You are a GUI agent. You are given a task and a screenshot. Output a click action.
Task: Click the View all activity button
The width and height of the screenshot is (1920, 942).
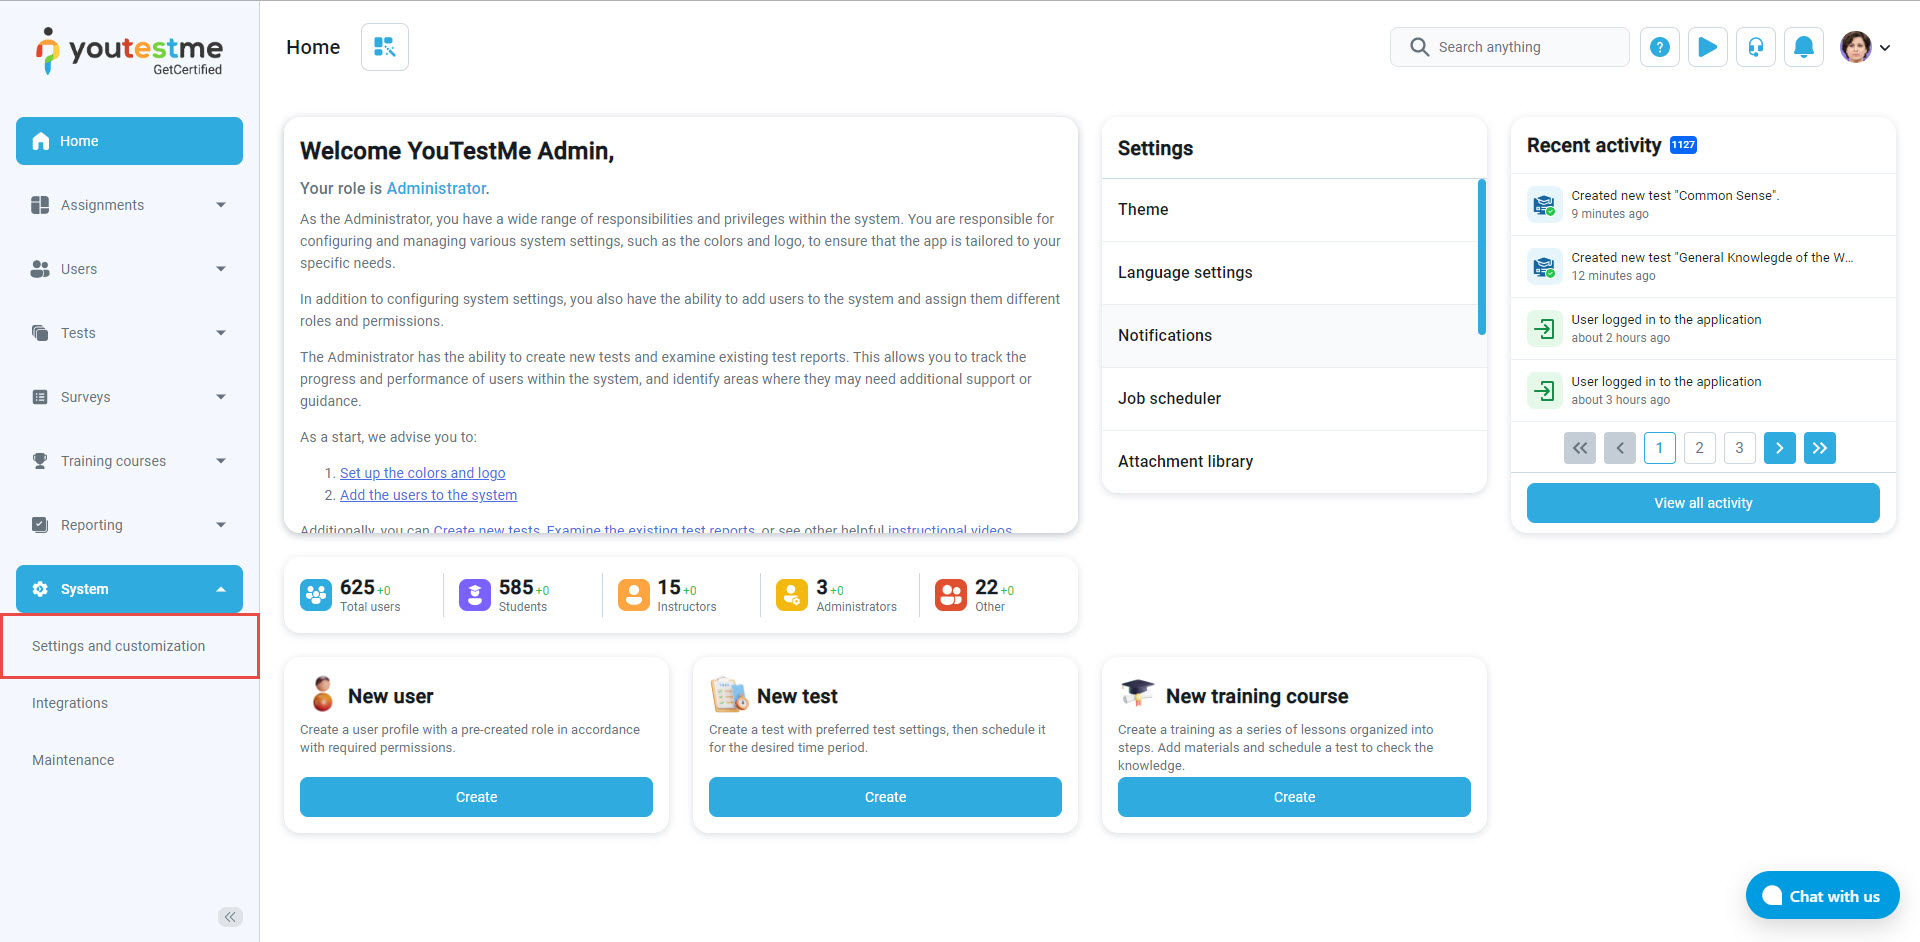coord(1703,503)
